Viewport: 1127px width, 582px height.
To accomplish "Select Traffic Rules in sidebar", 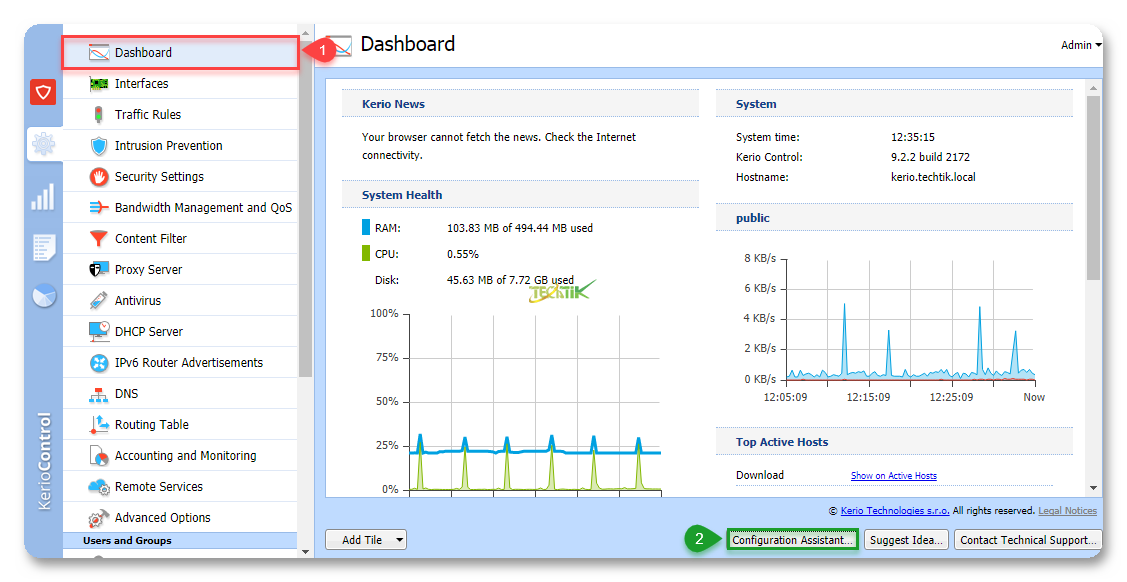I will coord(148,115).
